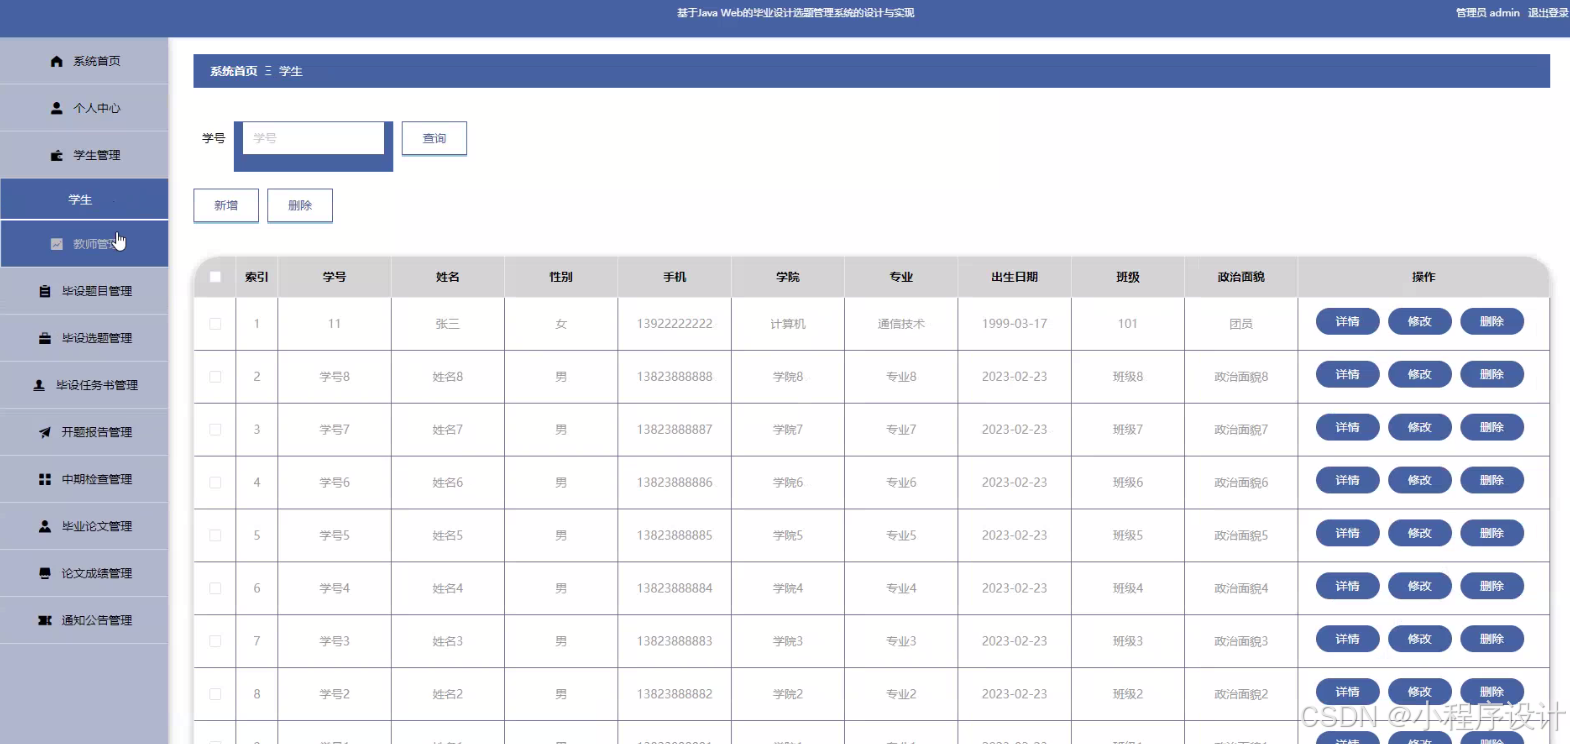The width and height of the screenshot is (1570, 744).
Task: Click 管理员 admin in the header
Action: [x=1487, y=13]
